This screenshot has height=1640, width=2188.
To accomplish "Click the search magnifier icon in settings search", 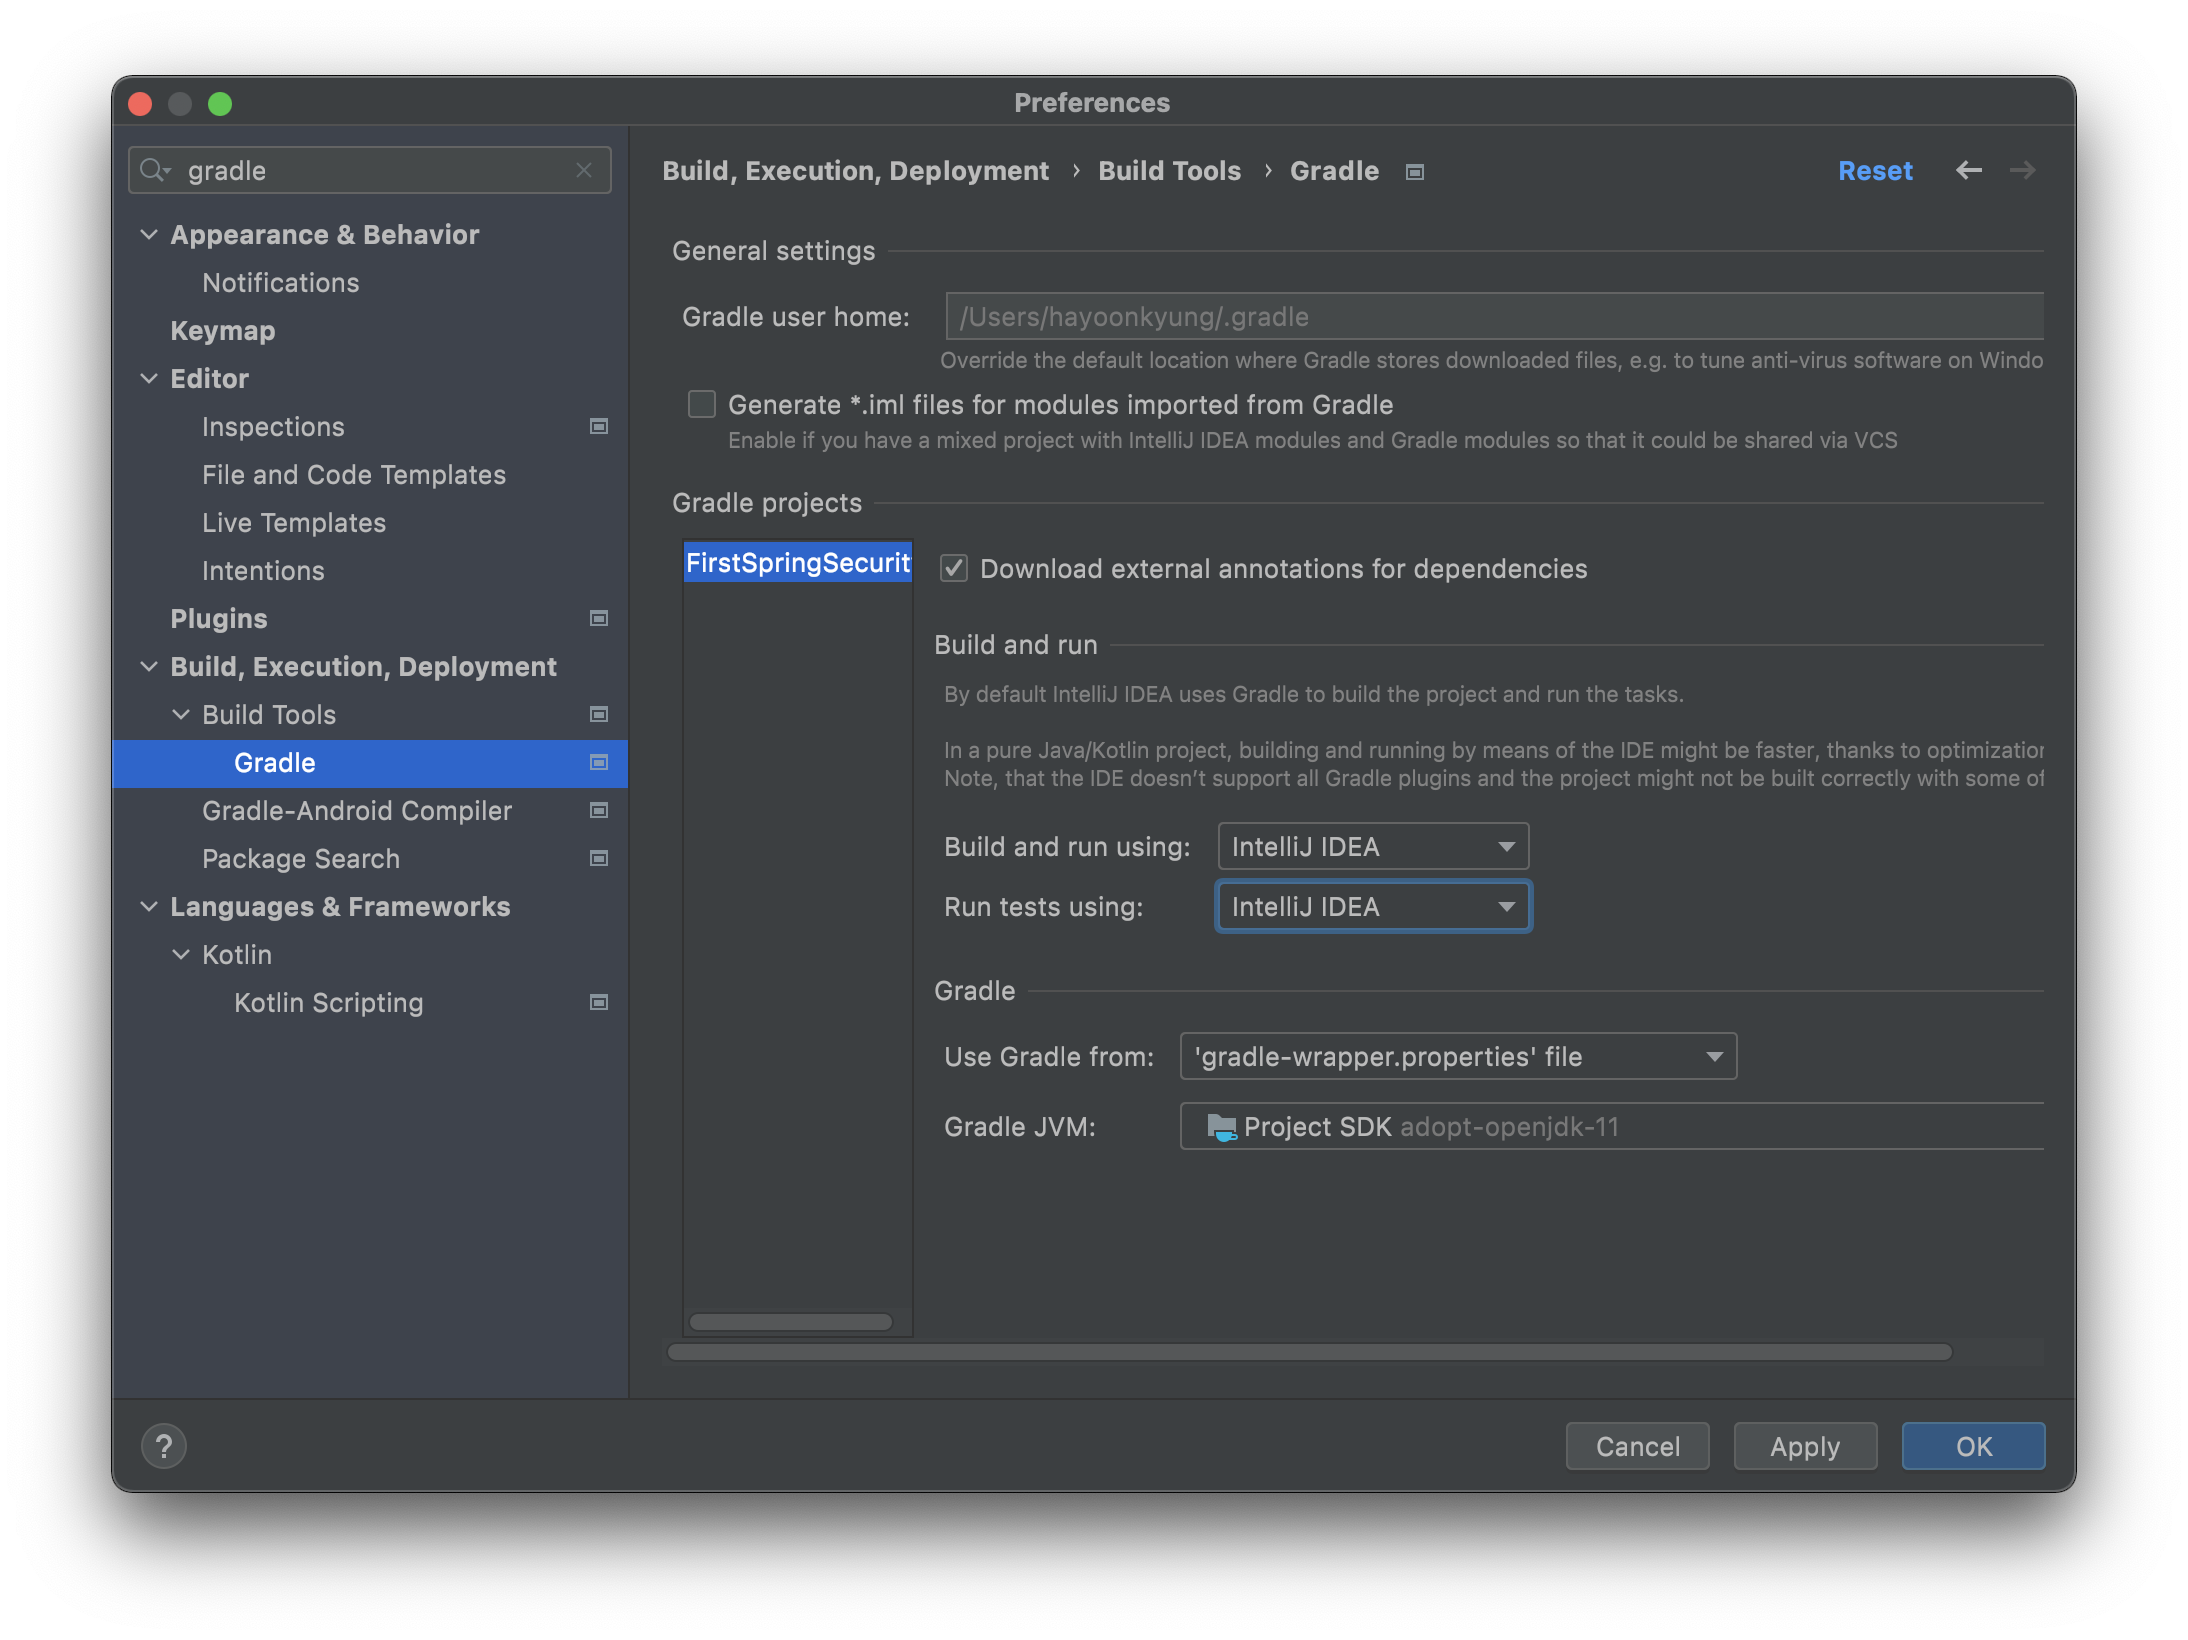I will point(155,170).
